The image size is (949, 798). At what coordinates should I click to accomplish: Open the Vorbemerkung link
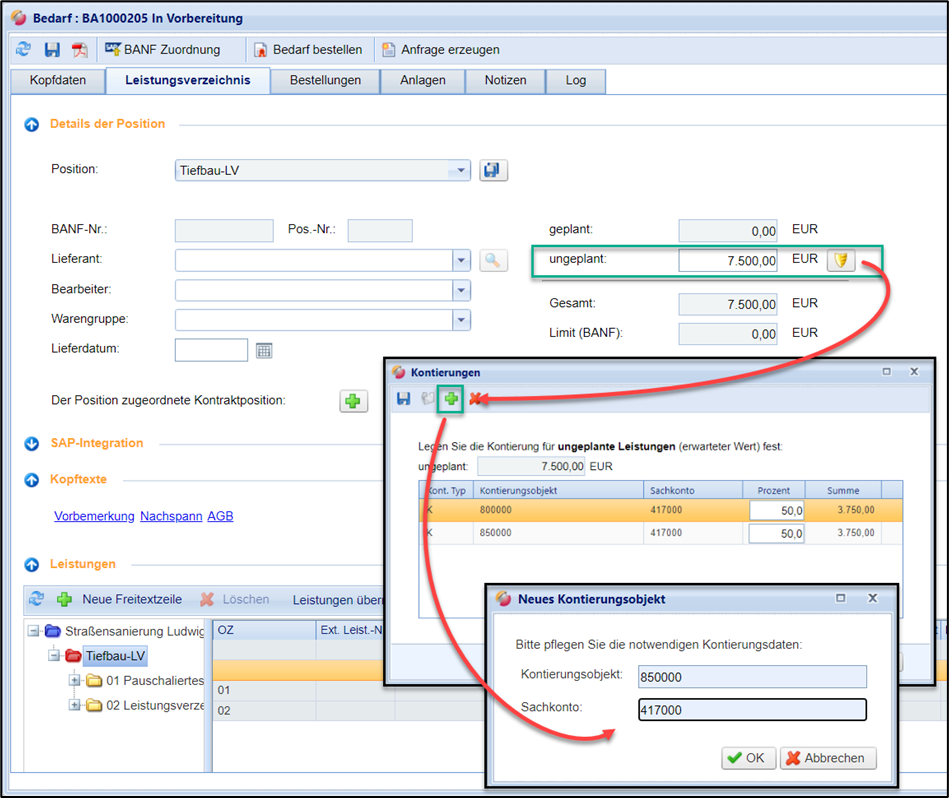coord(94,516)
